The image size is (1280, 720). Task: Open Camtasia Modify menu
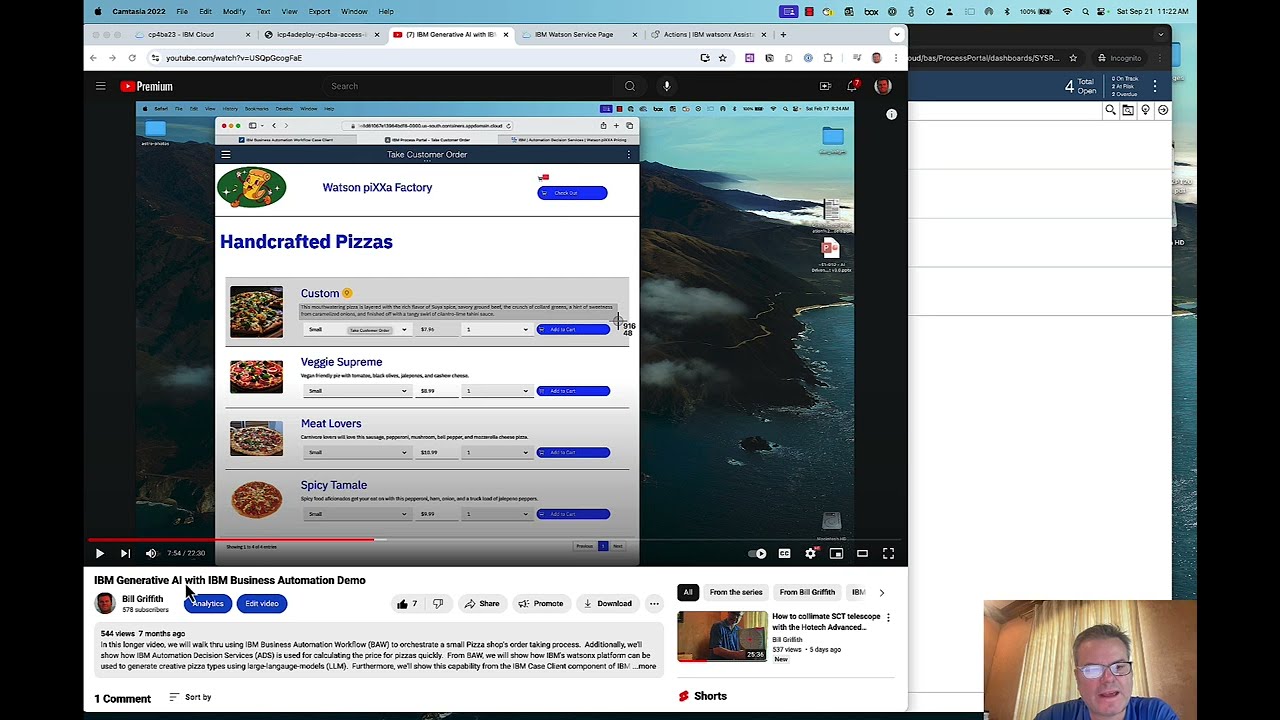234,11
